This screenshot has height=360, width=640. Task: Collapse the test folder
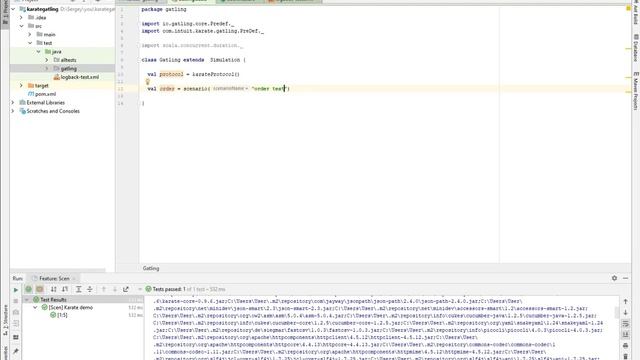click(x=30, y=43)
